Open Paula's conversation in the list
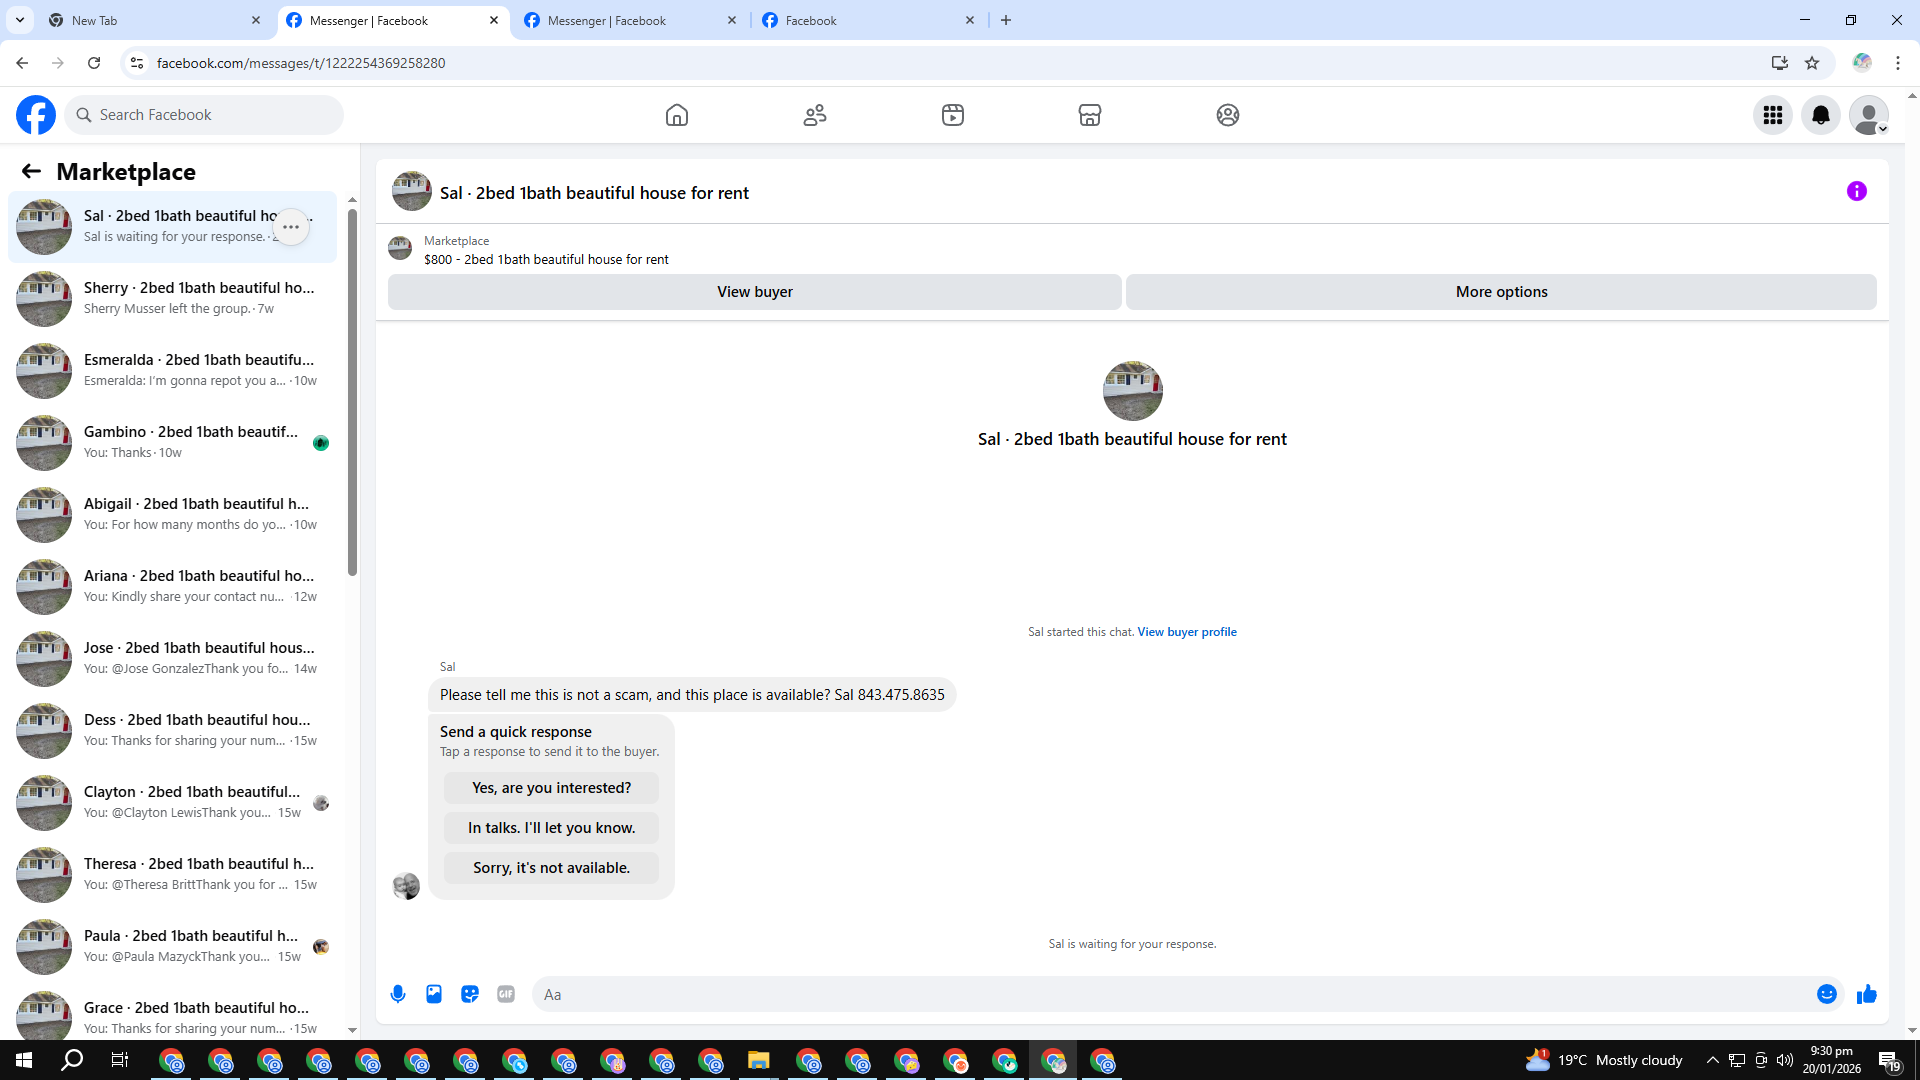This screenshot has height=1080, width=1920. [x=172, y=947]
